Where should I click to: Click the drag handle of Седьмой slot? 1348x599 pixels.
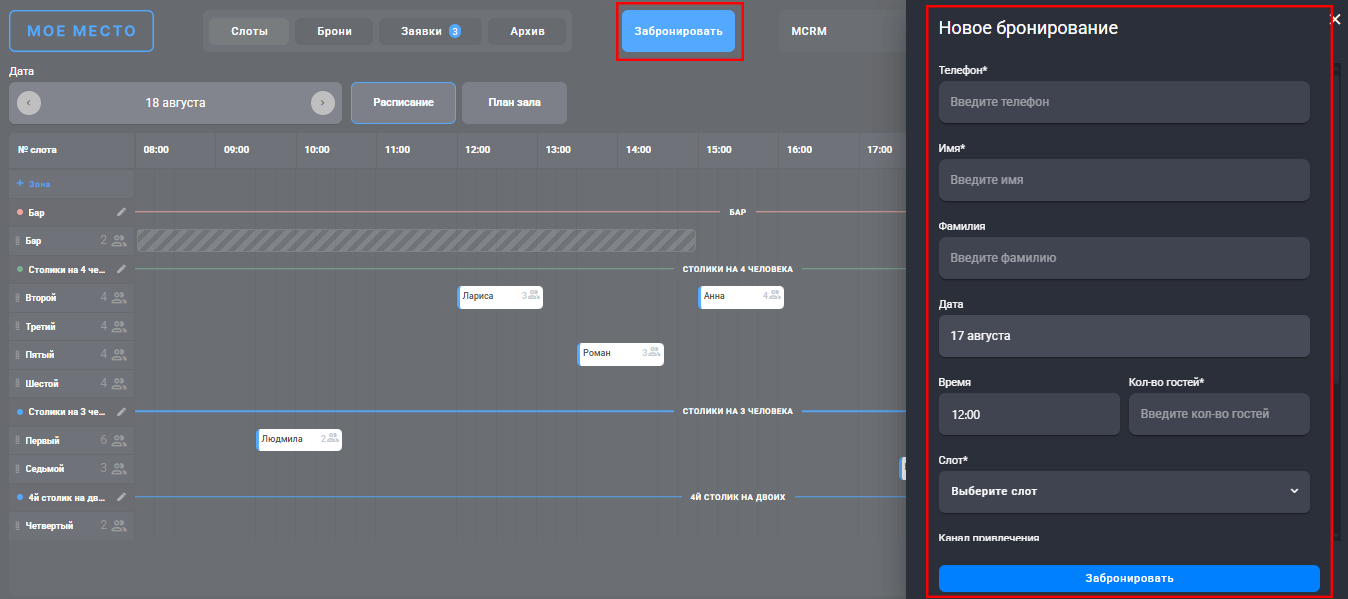(17, 468)
